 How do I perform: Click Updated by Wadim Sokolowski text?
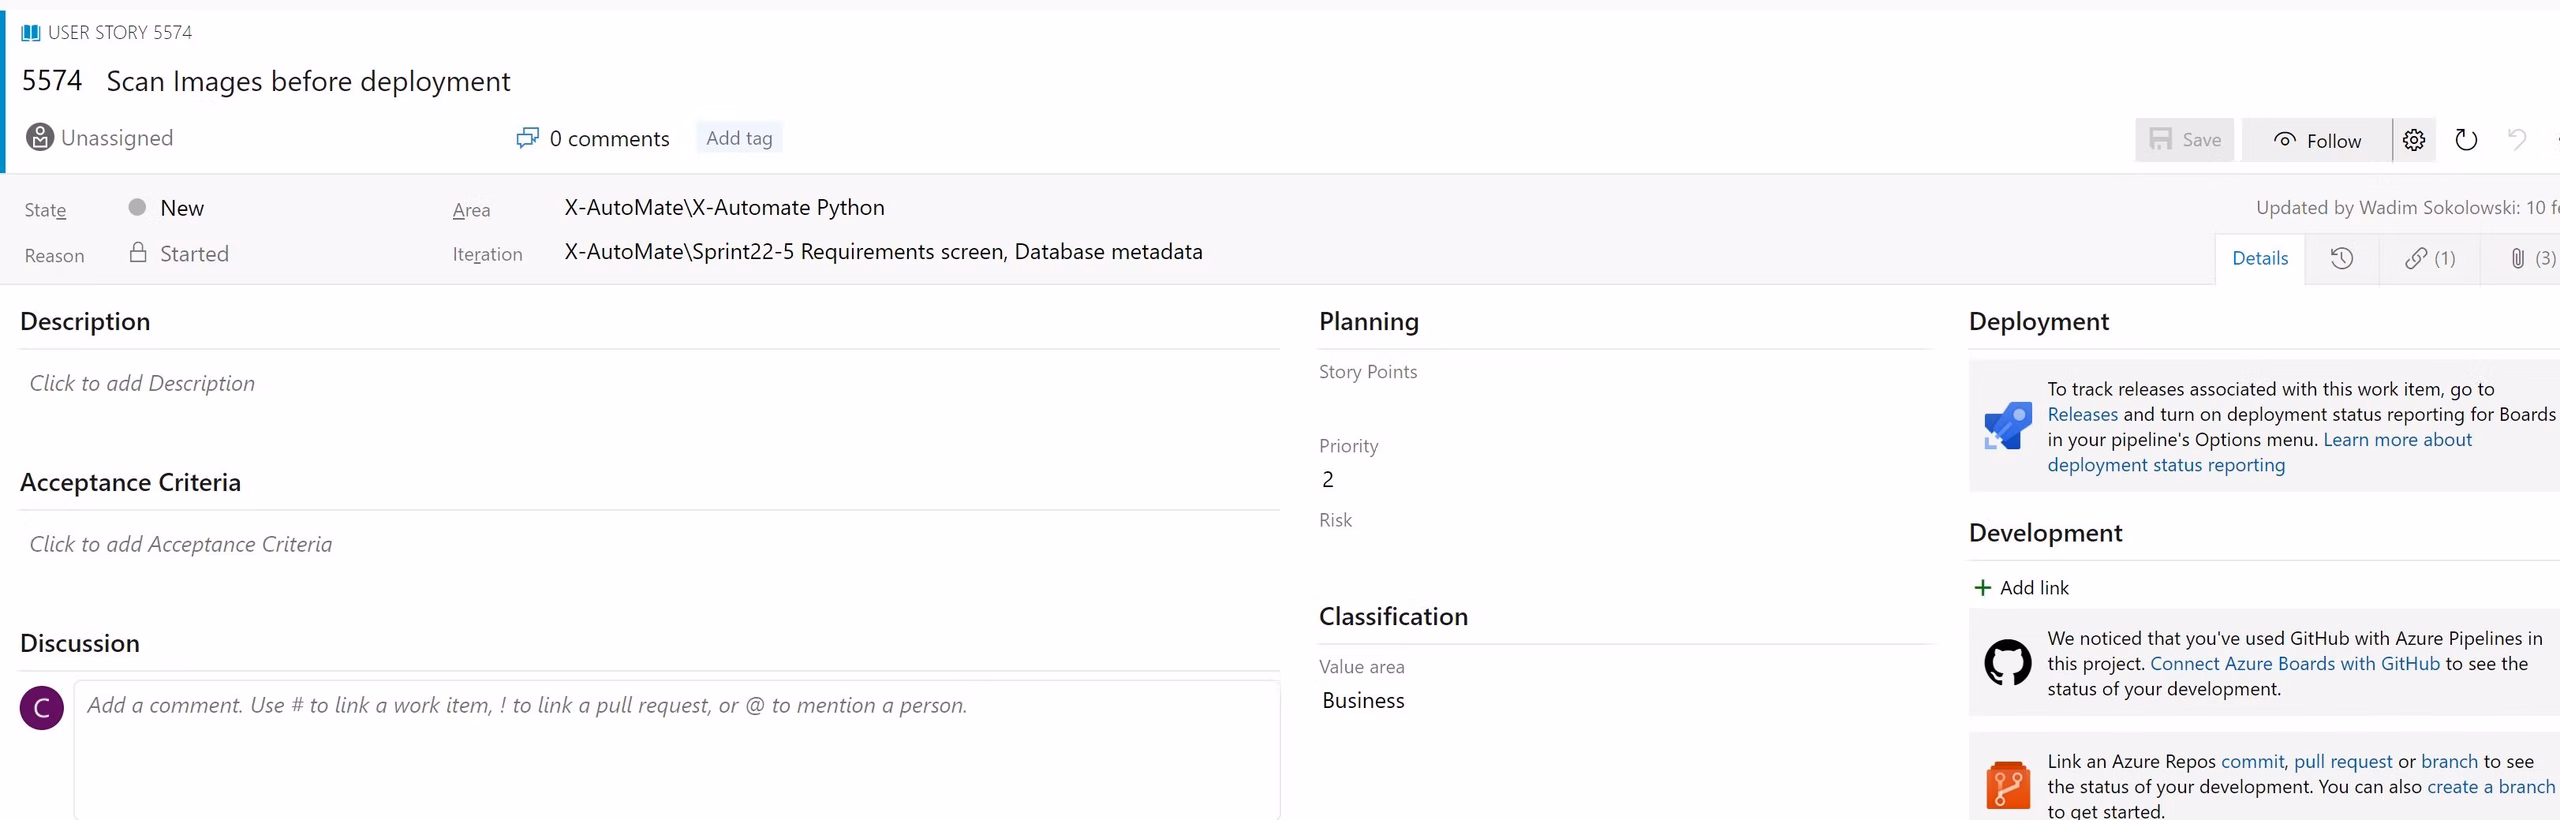coord(2408,207)
